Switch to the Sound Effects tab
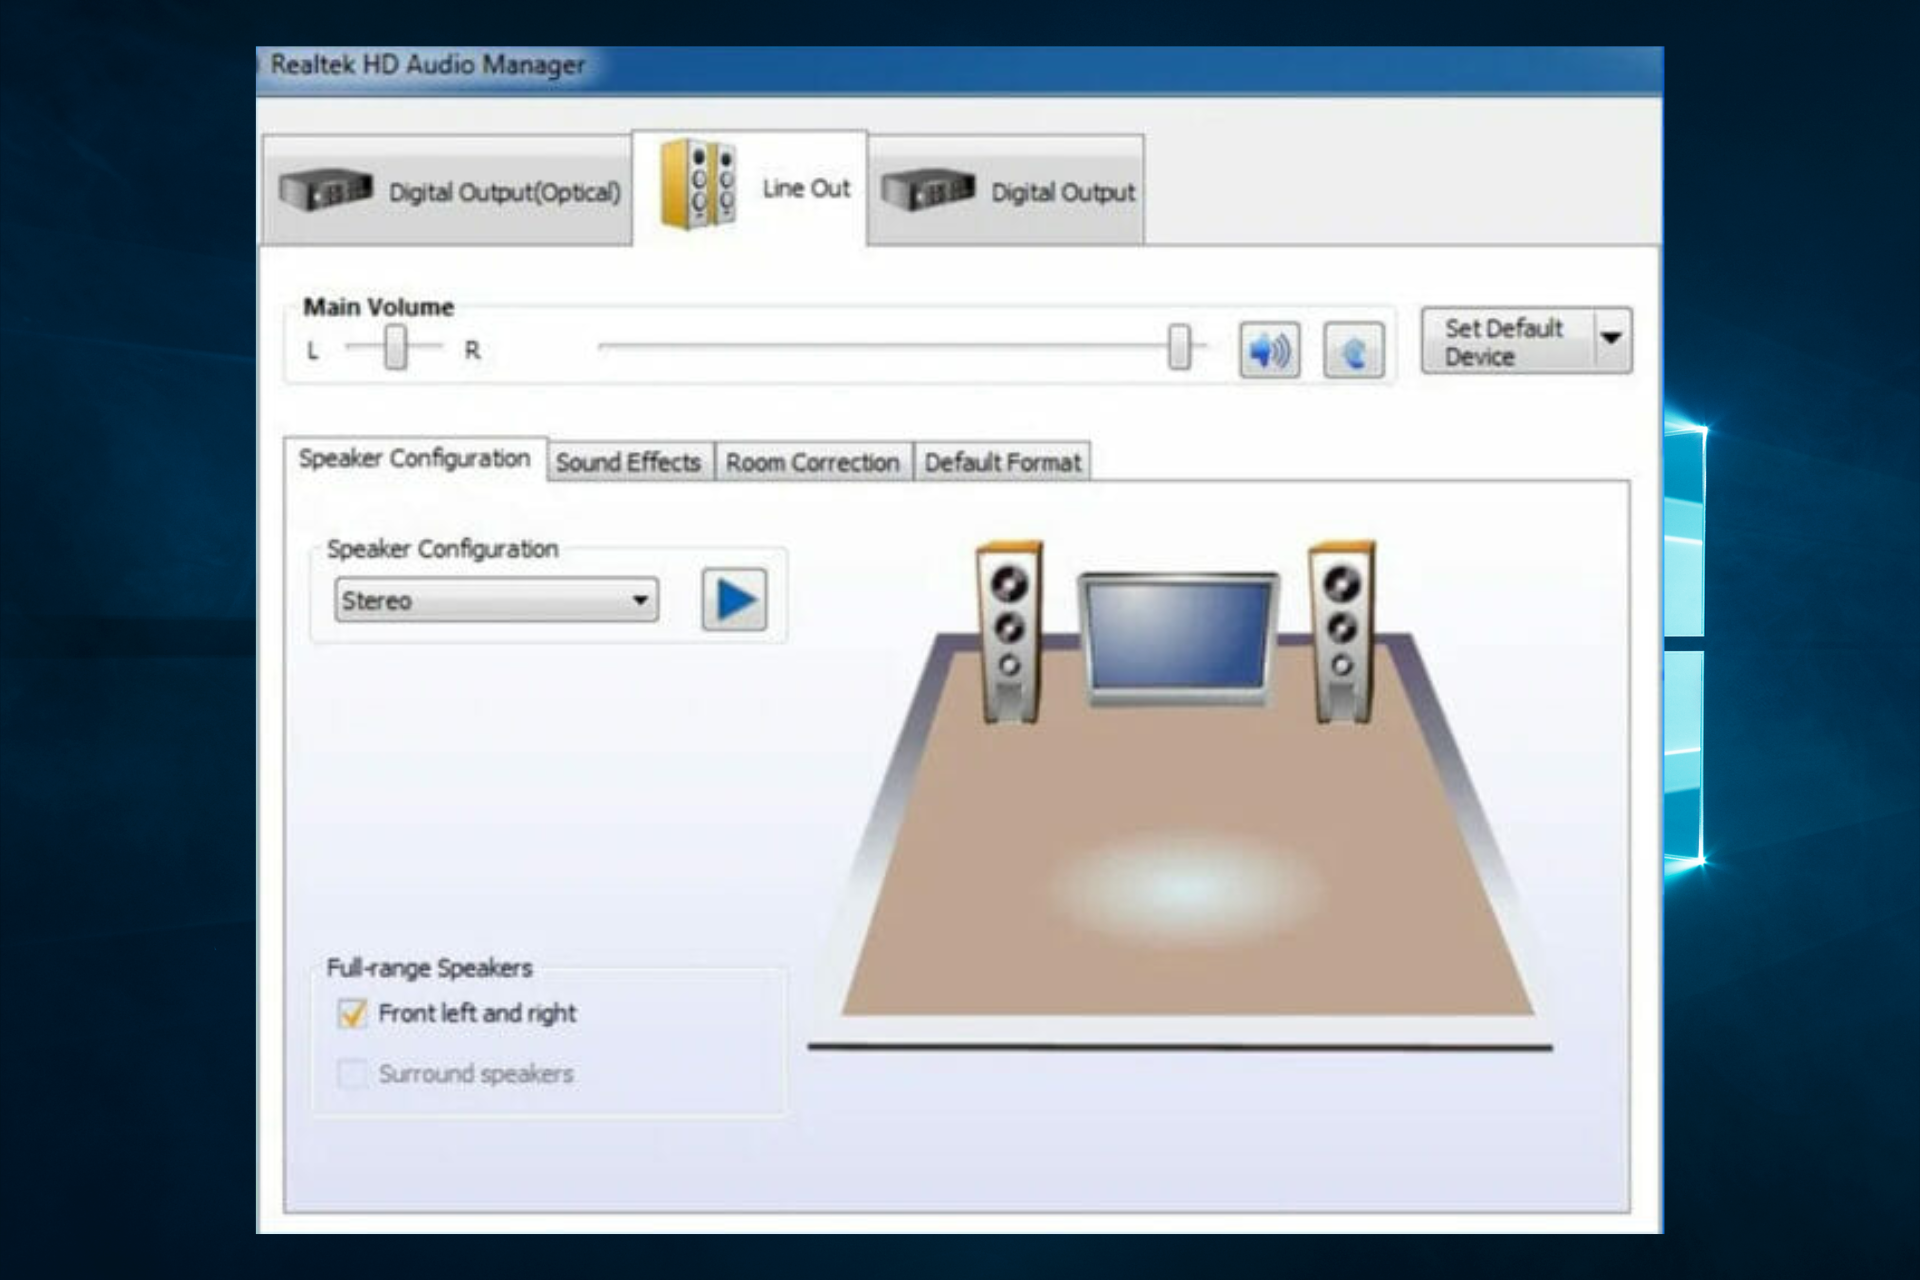 point(629,461)
